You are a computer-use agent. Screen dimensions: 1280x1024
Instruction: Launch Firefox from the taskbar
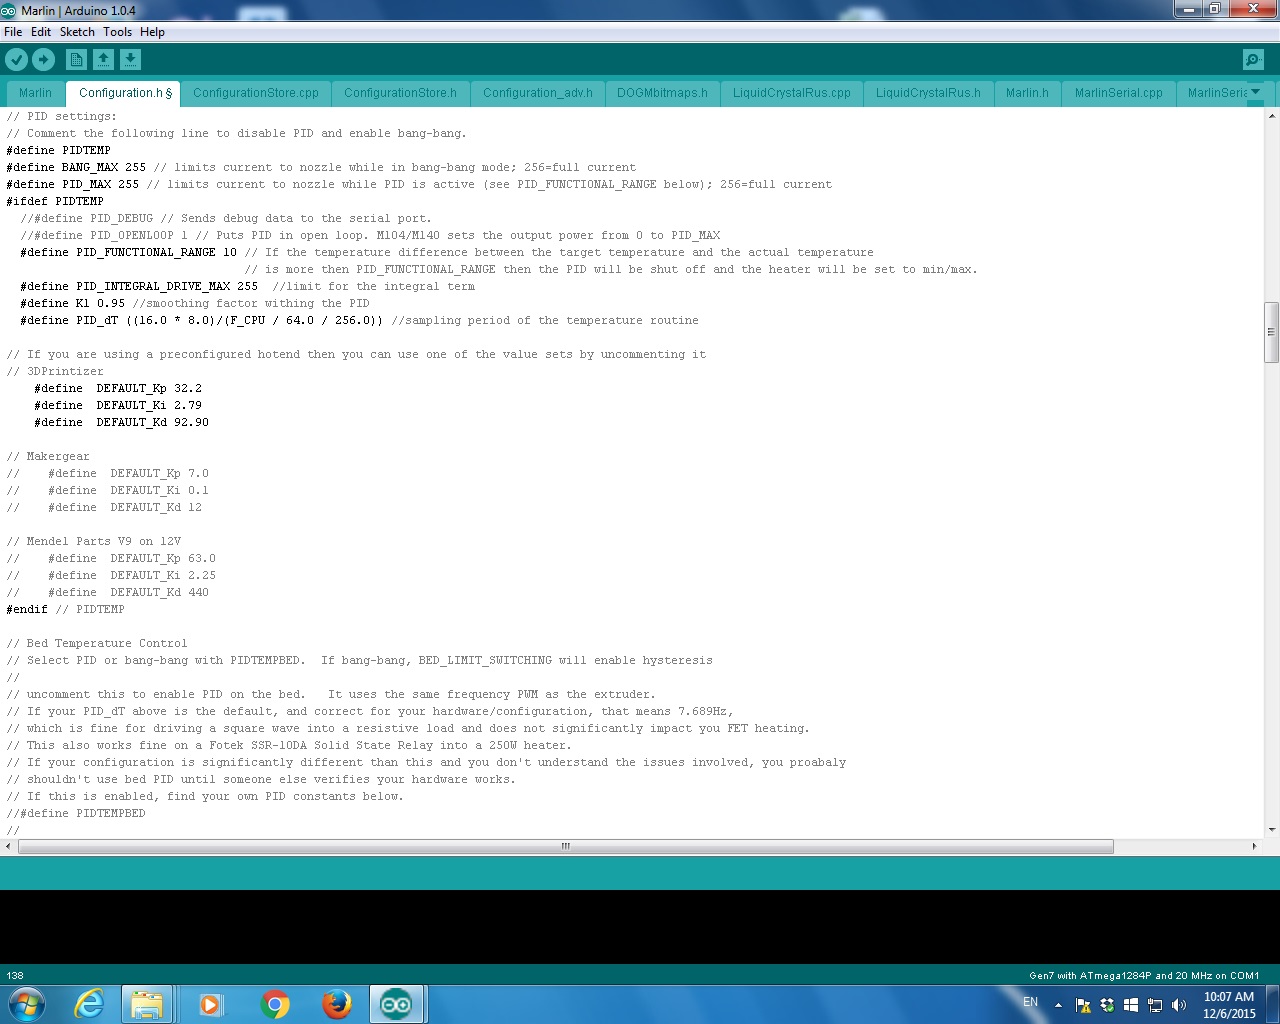[337, 1004]
